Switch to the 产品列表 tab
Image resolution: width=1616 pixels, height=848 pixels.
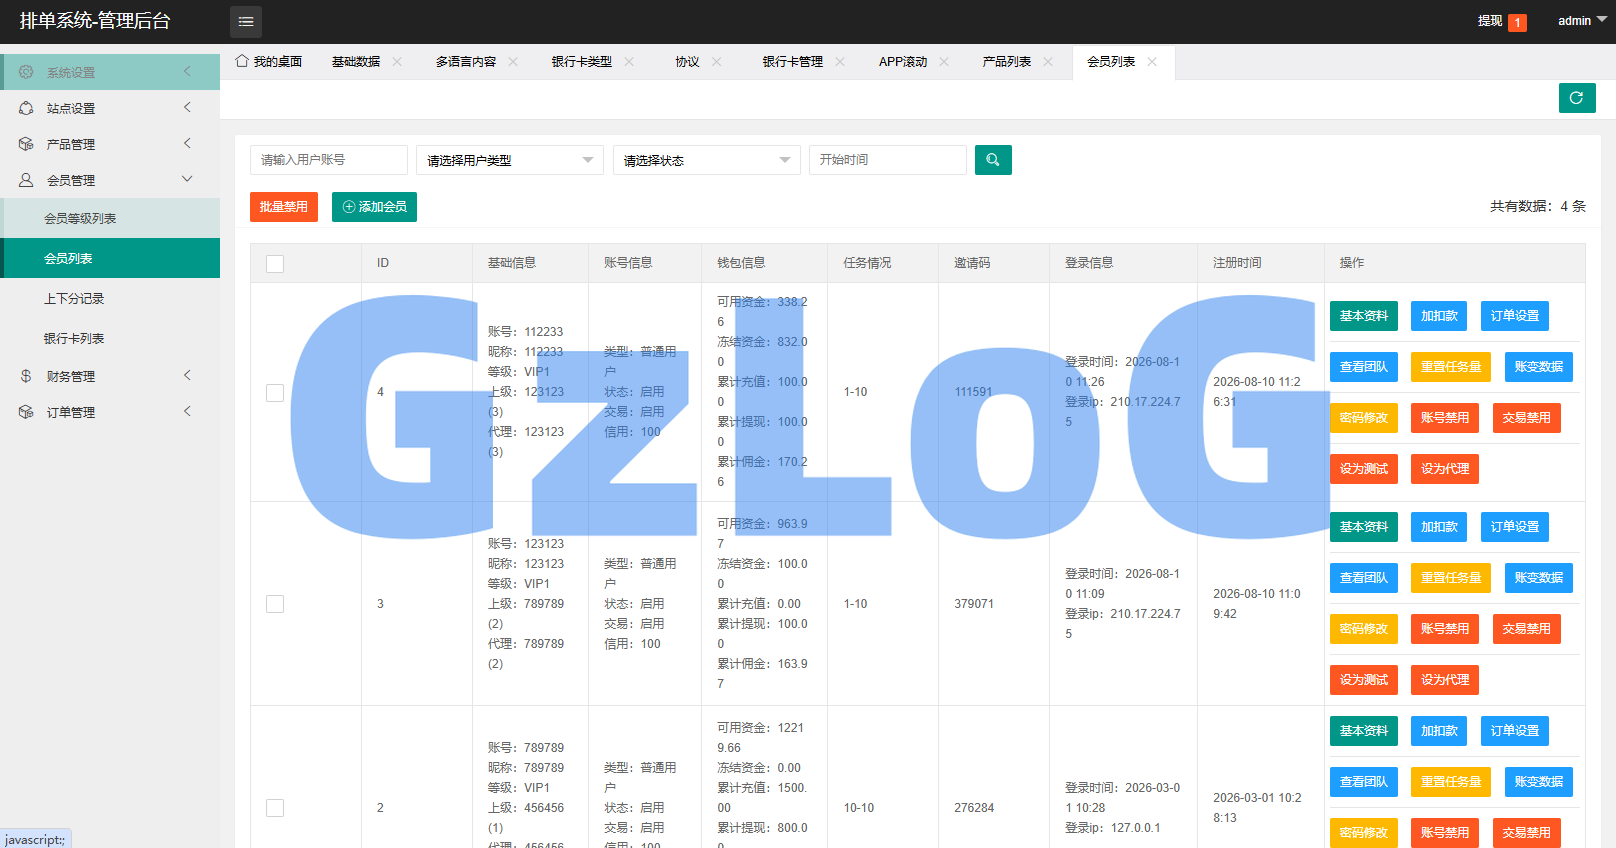[x=1007, y=62]
